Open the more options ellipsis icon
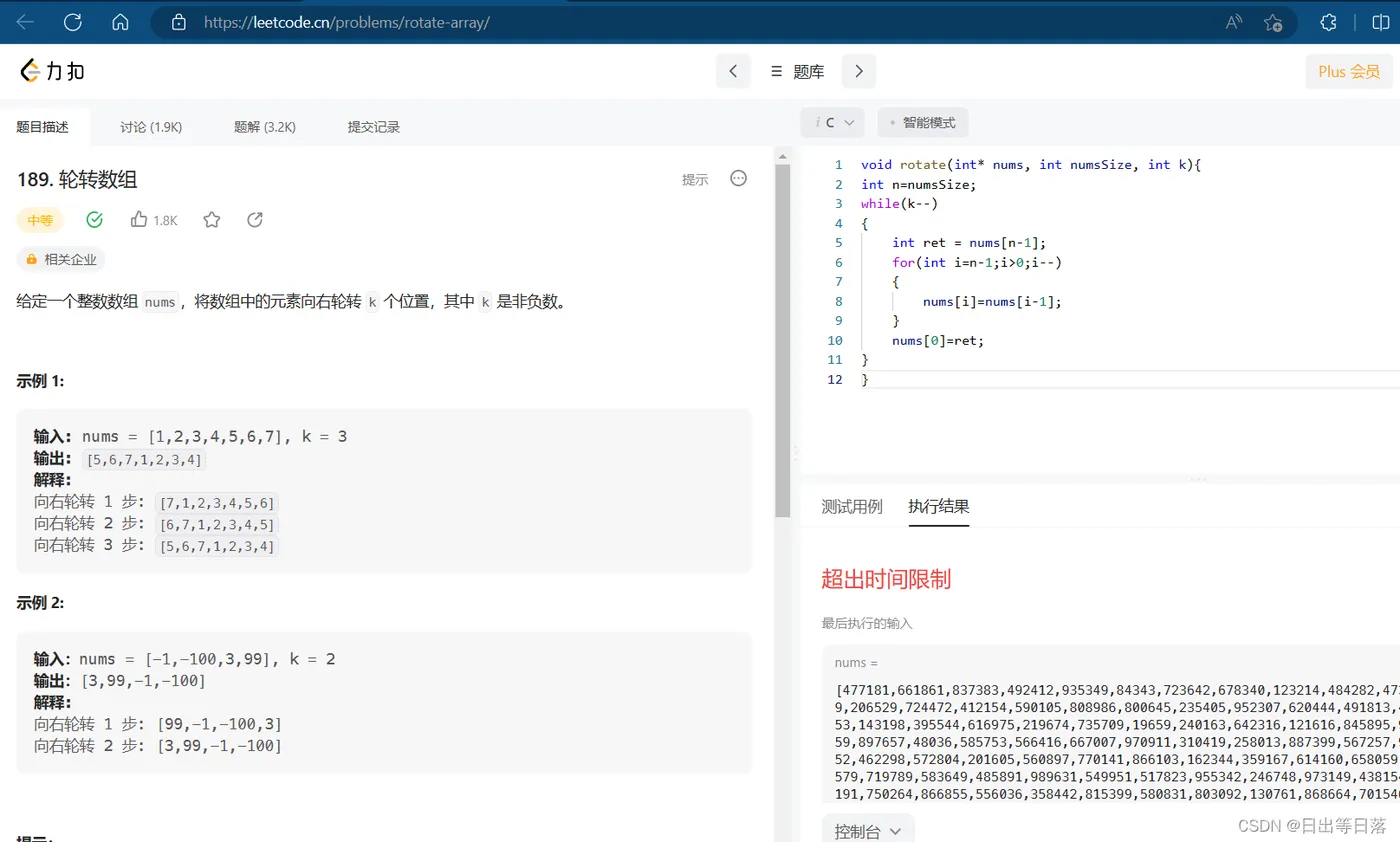Viewport: 1400px width, 842px height. coord(739,178)
